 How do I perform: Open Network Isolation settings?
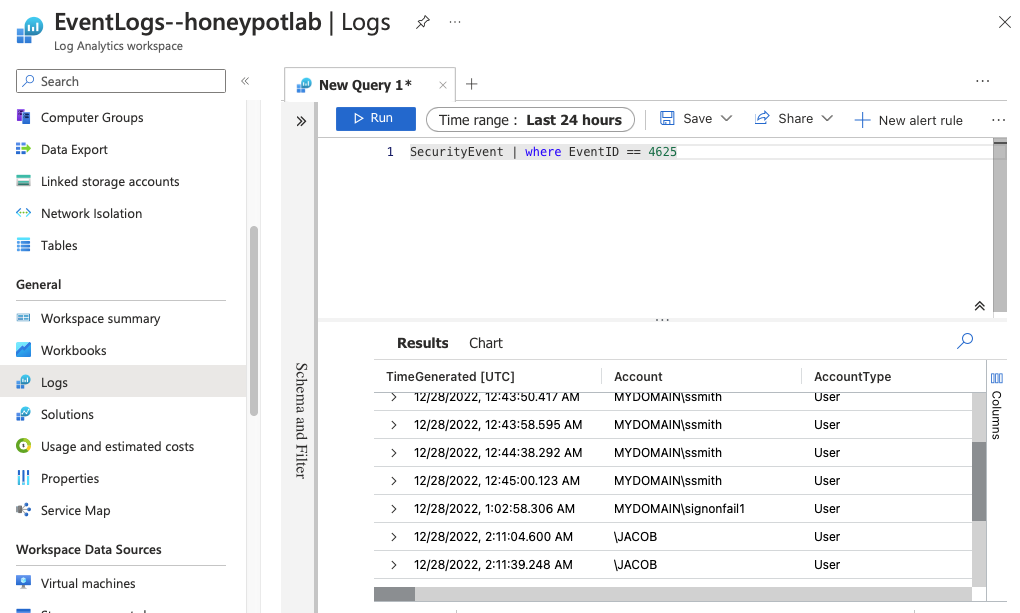[91, 213]
